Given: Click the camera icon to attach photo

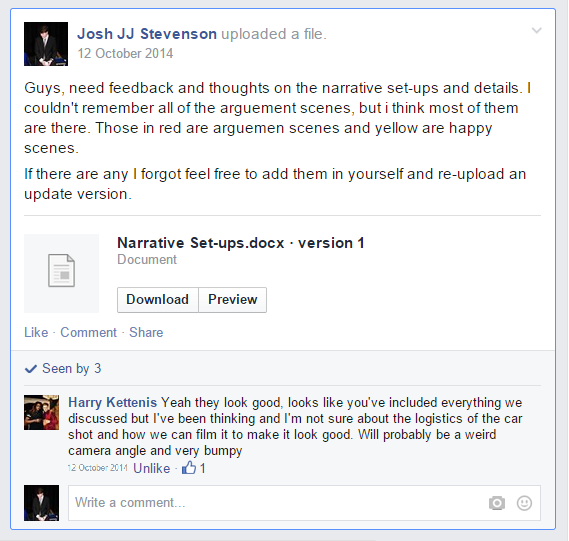Looking at the screenshot, I should click(497, 503).
